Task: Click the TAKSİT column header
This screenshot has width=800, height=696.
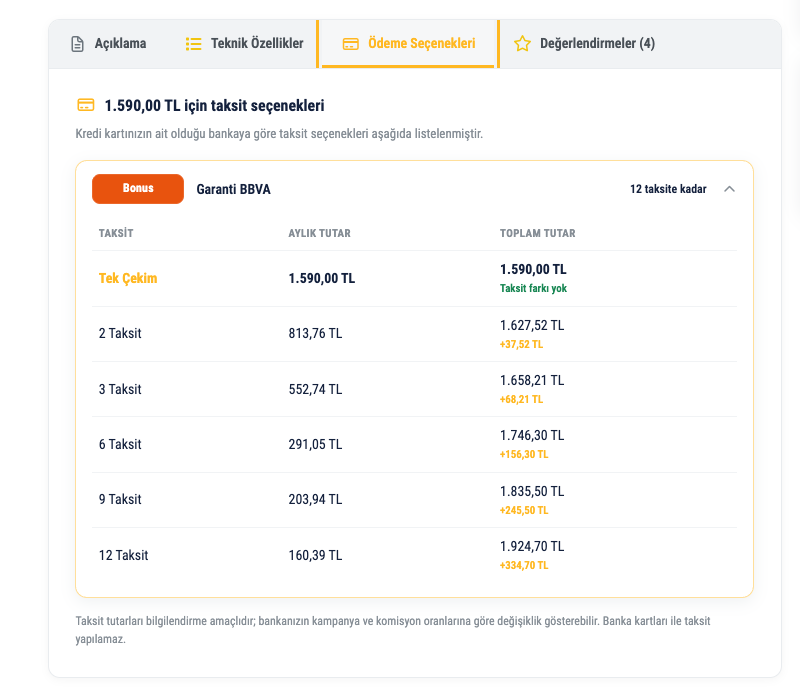Action: 116,233
